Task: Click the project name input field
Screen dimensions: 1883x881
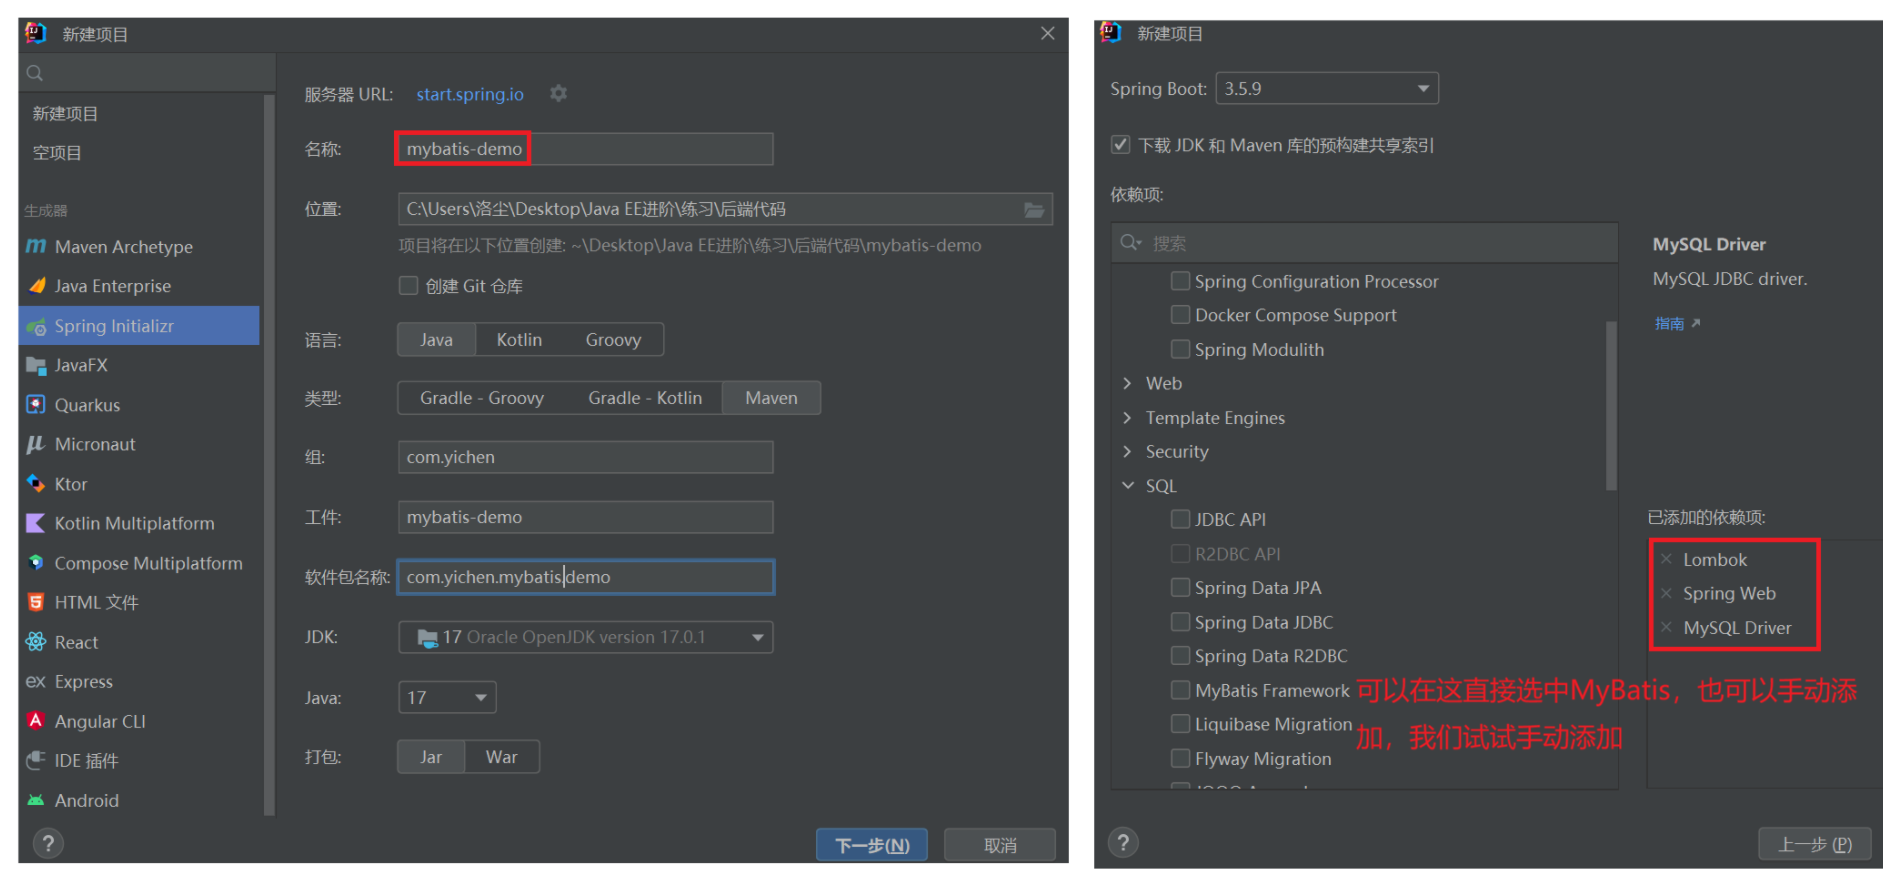Action: tap(585, 149)
